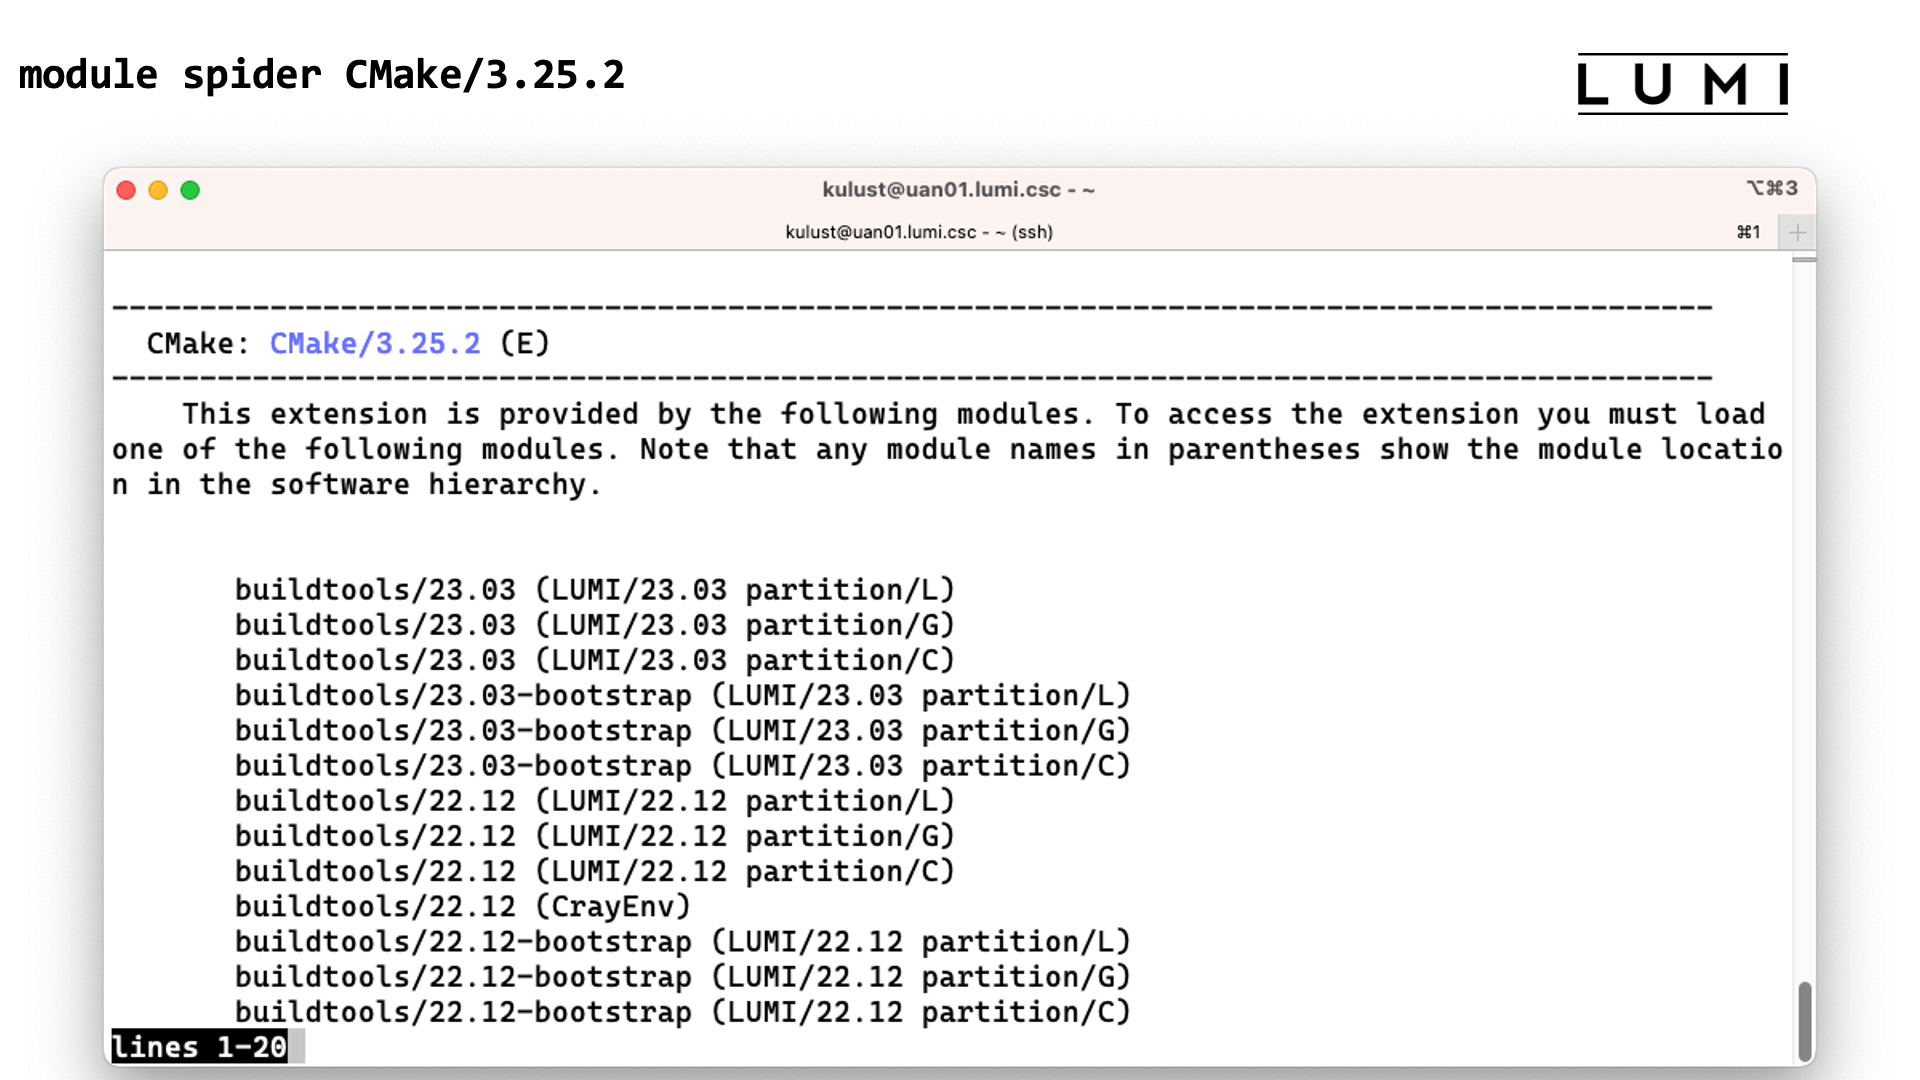Screen dimensions: 1920x1080
Task: Click line 'buildtools/22.12 (LUMI/22.12 partition/C)'
Action: point(595,871)
